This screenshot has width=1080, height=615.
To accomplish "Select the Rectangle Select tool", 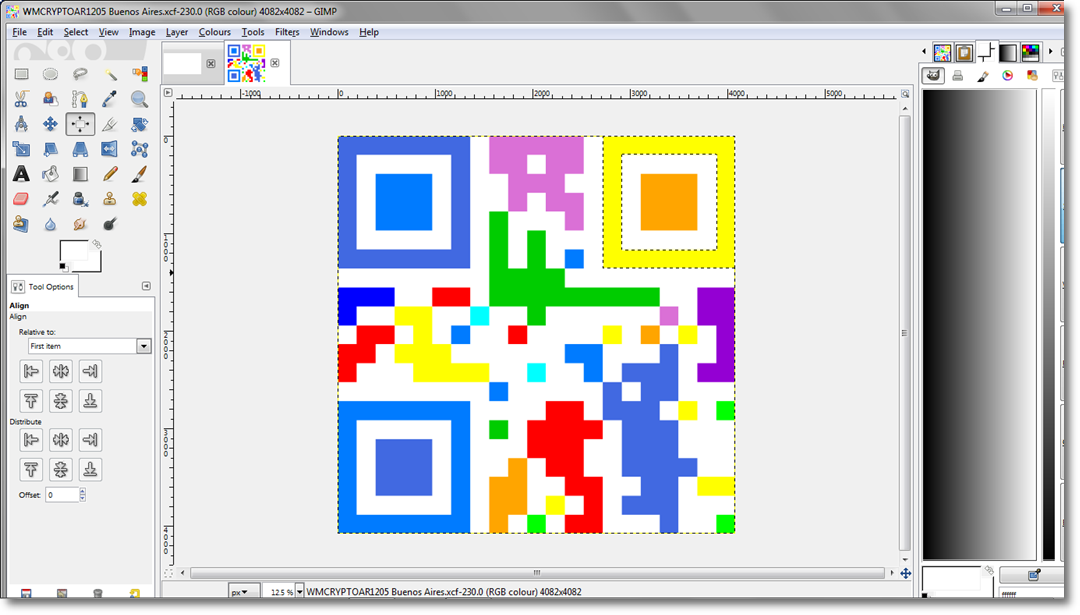I will tap(21, 74).
